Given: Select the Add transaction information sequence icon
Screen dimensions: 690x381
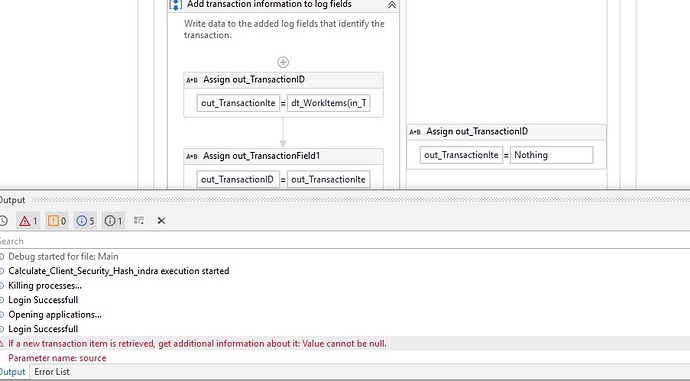Looking at the screenshot, I should coord(176,5).
